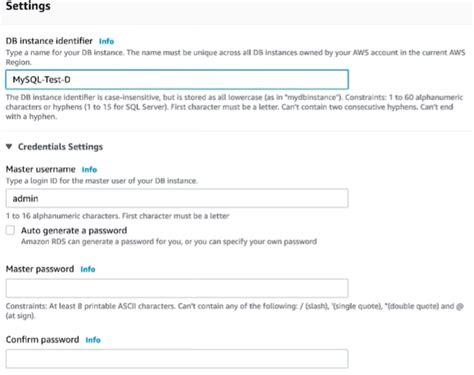Click the Amazon RDS can generate password description
This screenshot has width=474, height=375.
click(x=169, y=242)
